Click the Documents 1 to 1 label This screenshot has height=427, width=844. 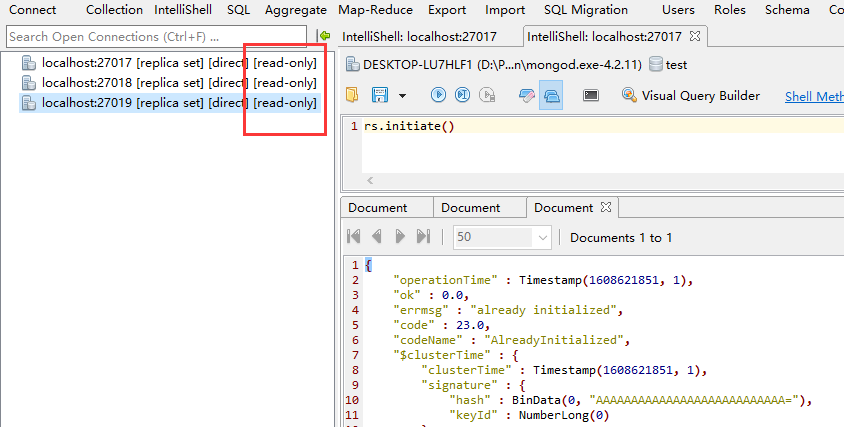pos(621,237)
